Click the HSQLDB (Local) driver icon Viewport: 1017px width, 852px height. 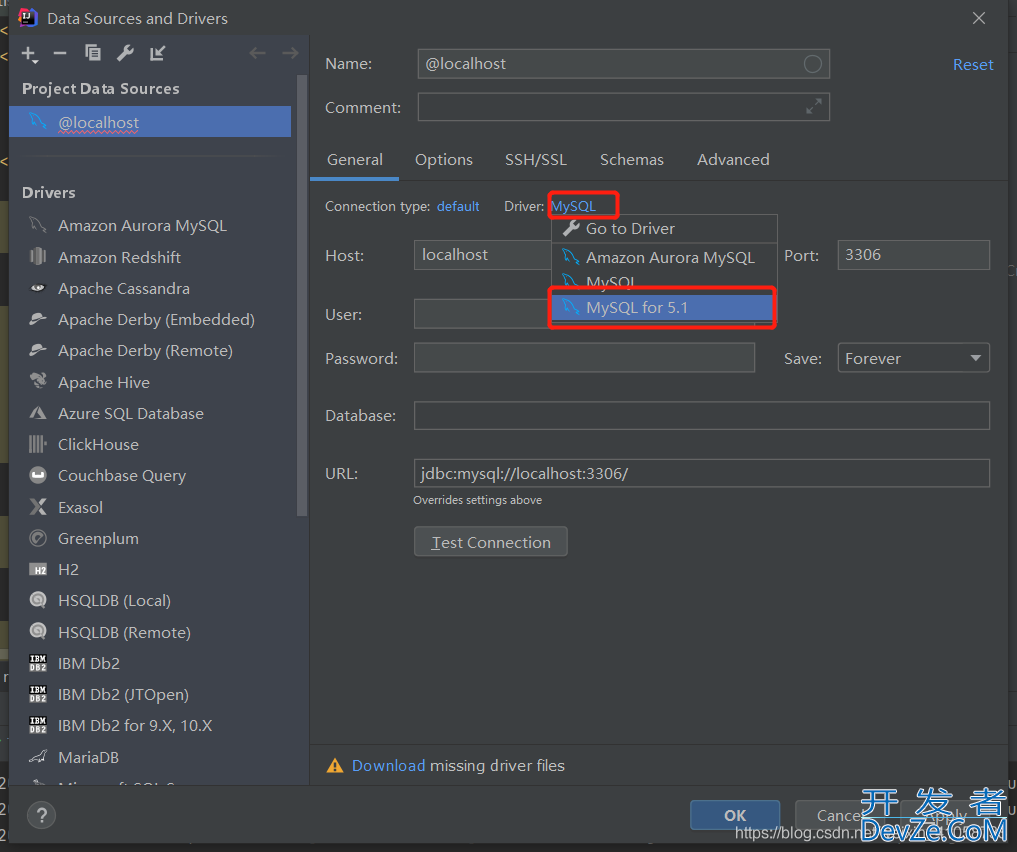click(x=38, y=600)
